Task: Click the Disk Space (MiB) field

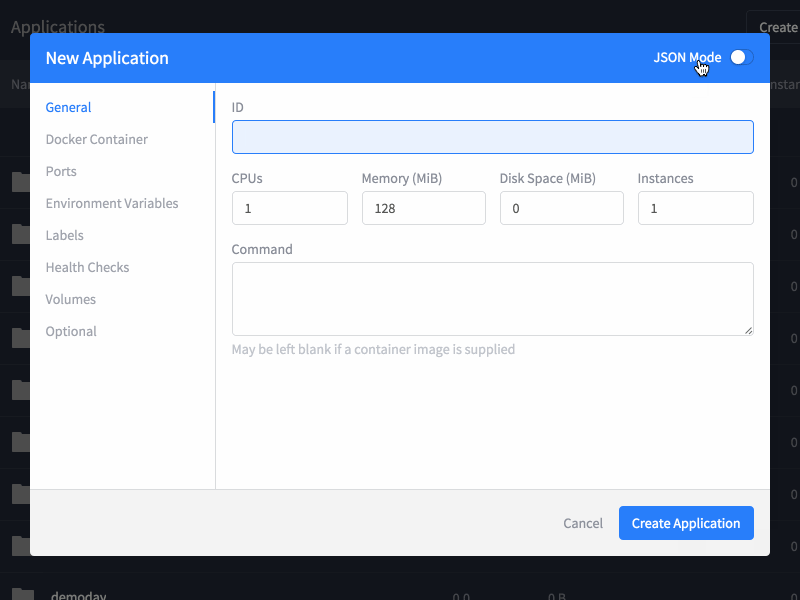Action: click(561, 208)
